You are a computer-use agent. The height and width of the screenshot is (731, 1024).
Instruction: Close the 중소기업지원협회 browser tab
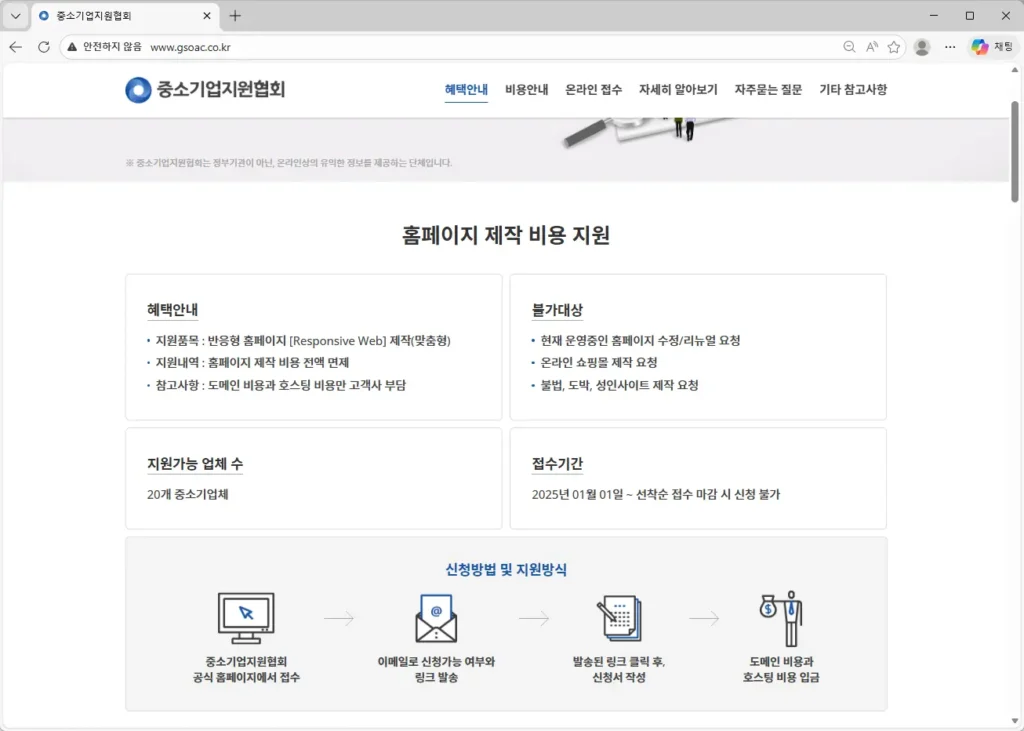pyautogui.click(x=207, y=16)
